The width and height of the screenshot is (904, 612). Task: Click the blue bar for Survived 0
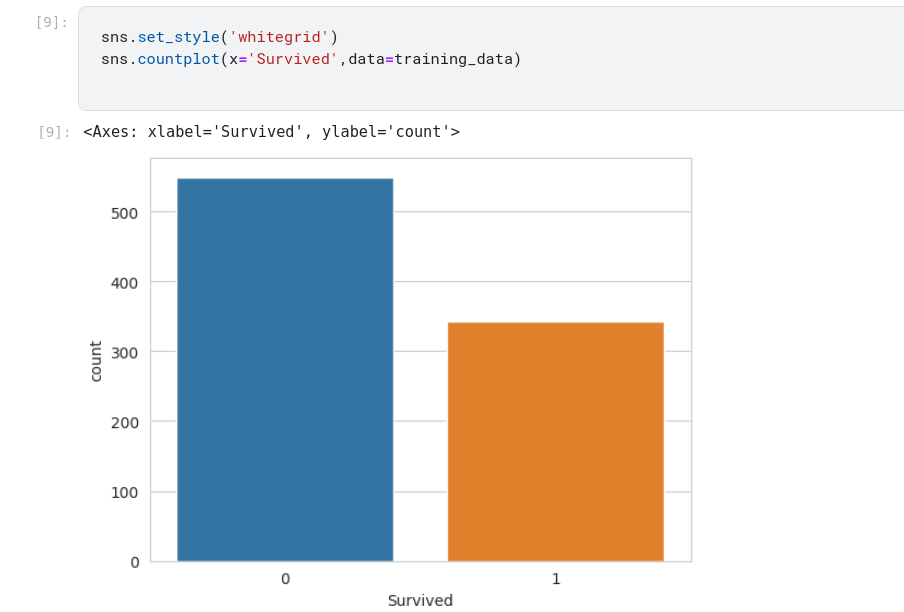(285, 370)
